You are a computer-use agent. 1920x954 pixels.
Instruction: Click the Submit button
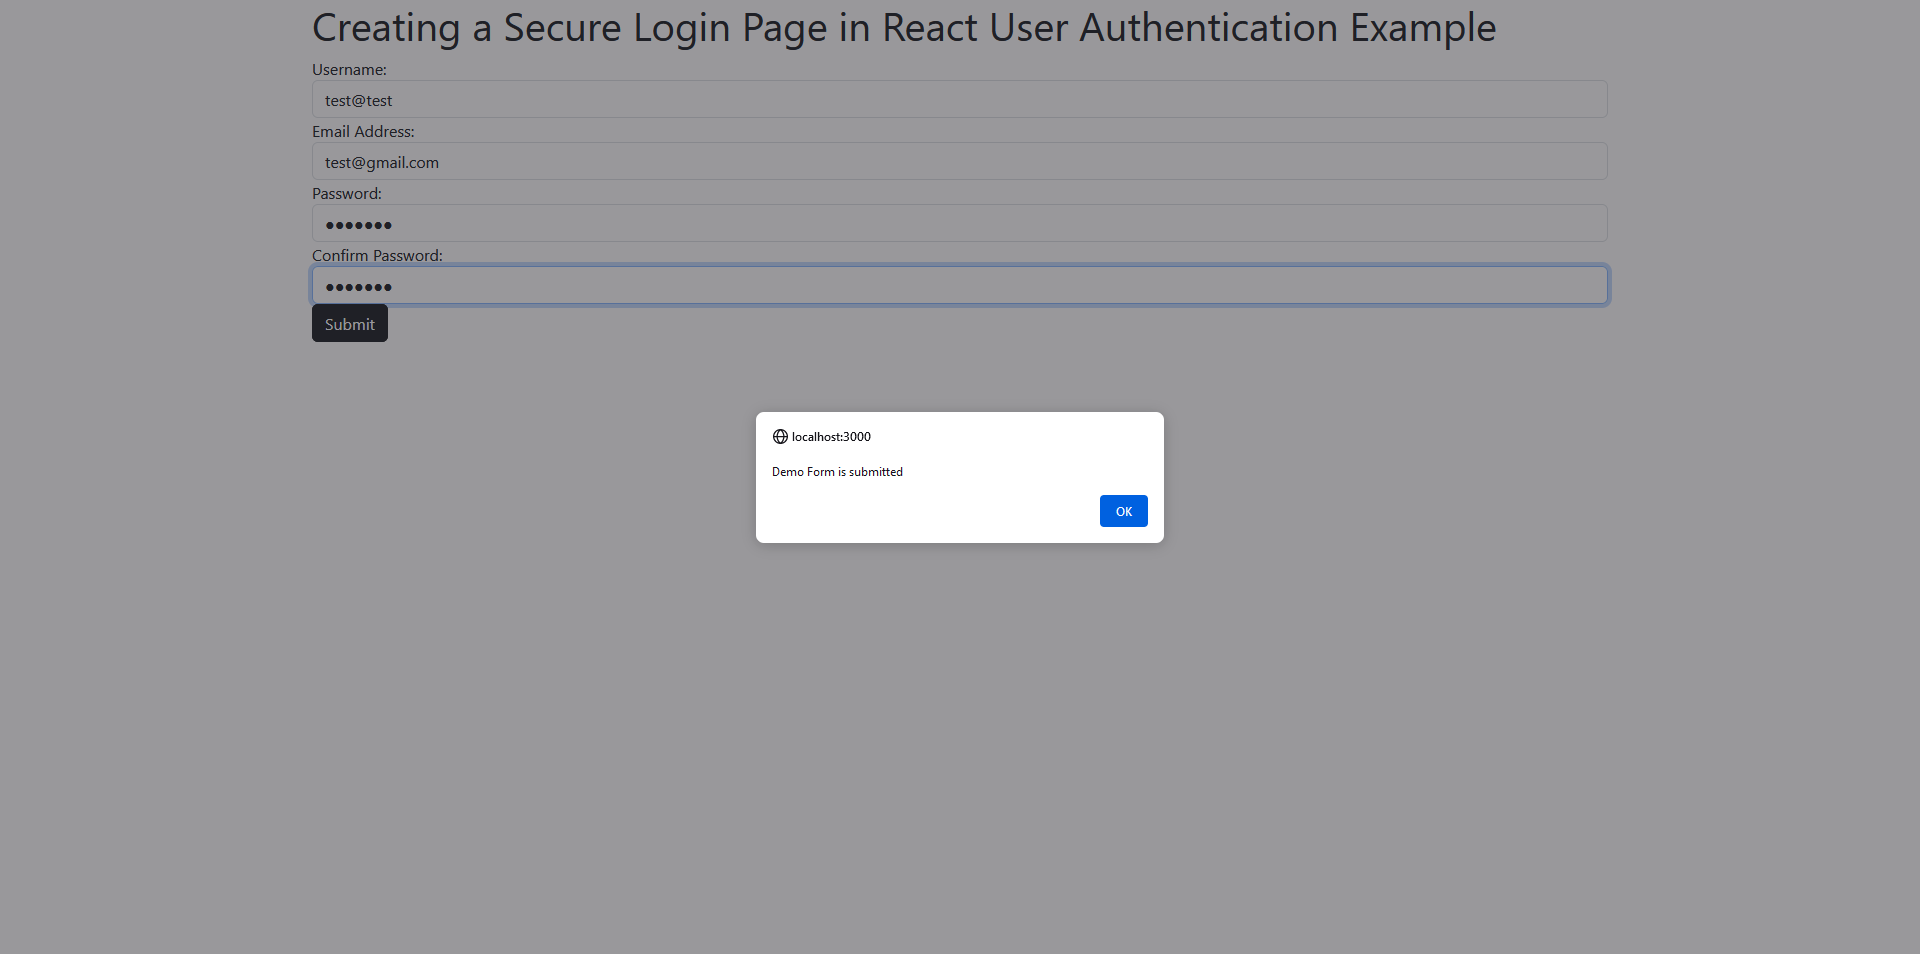pos(350,324)
